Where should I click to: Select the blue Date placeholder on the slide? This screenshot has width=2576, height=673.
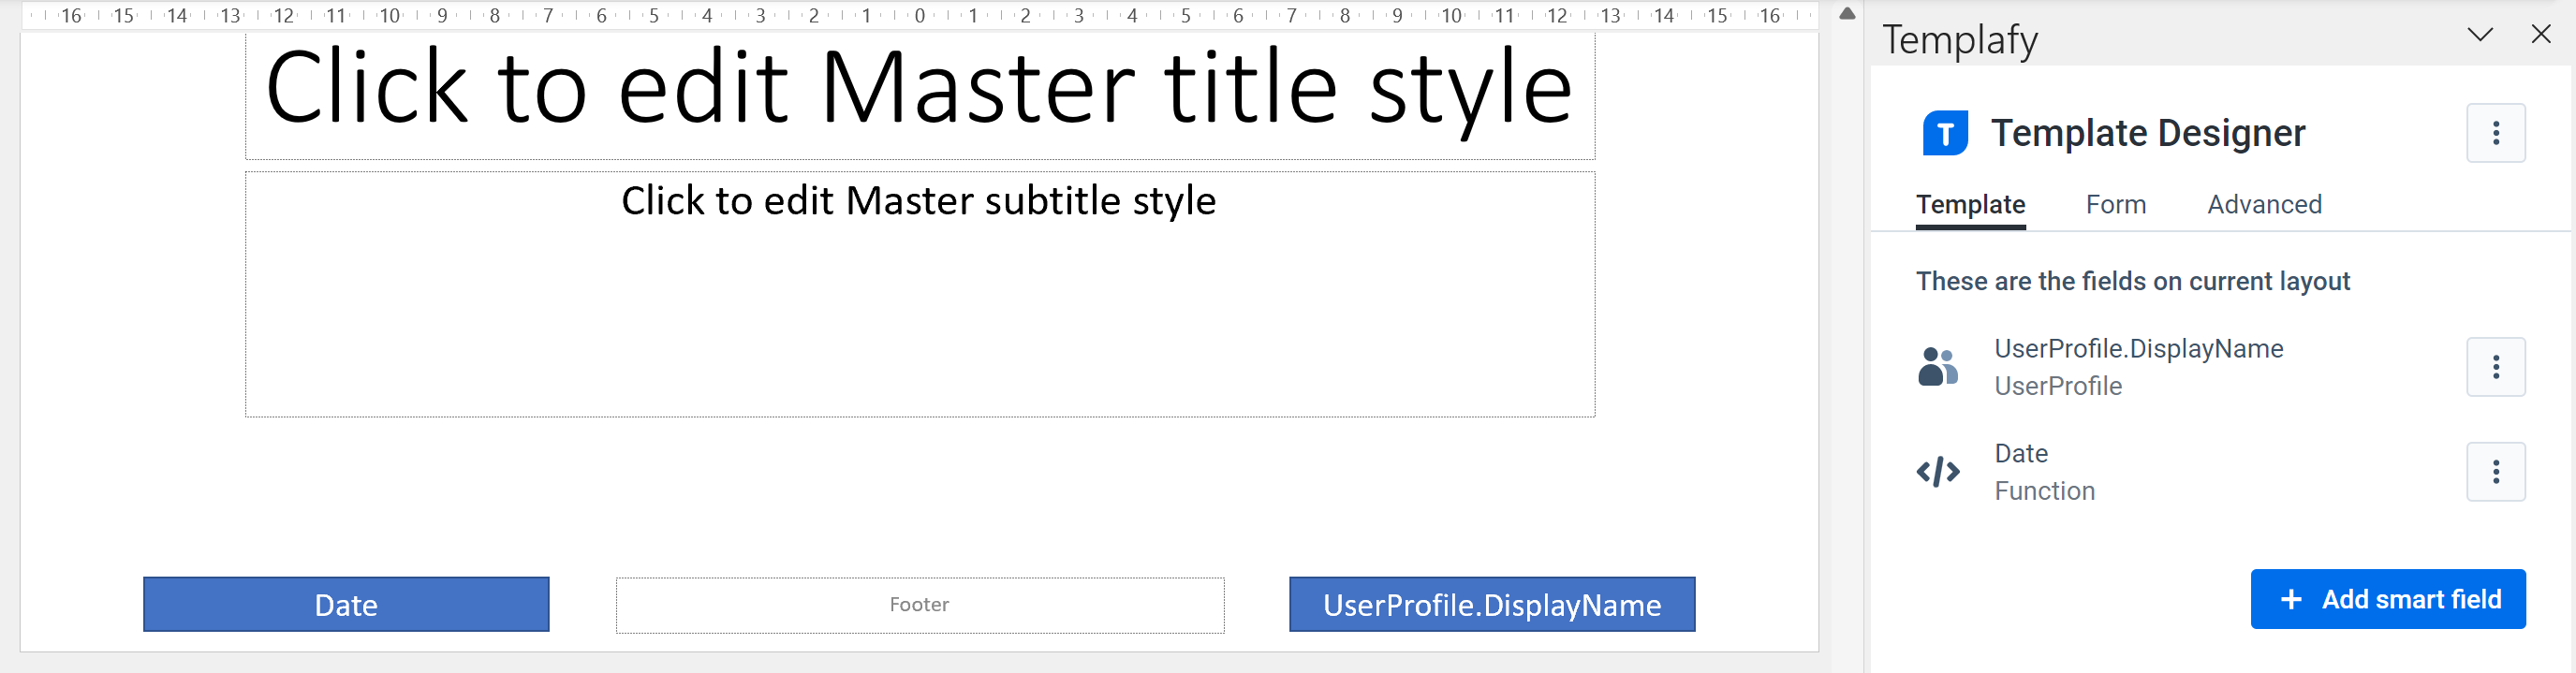pyautogui.click(x=346, y=604)
